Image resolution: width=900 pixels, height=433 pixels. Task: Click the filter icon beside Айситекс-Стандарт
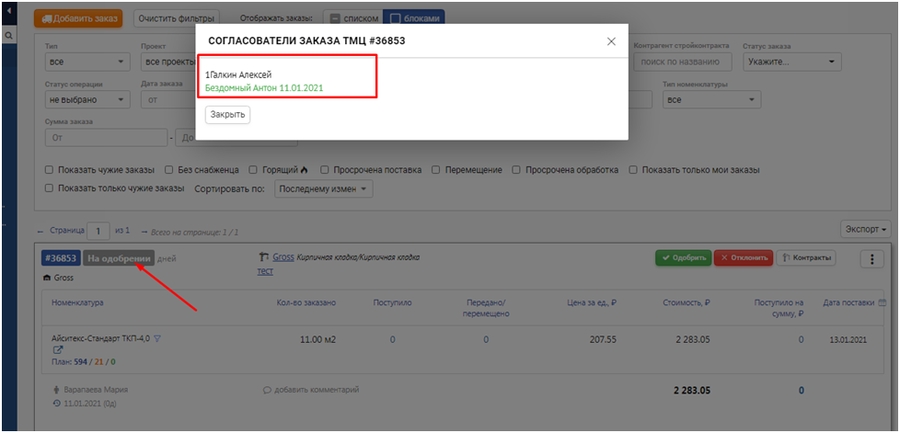[x=158, y=339]
